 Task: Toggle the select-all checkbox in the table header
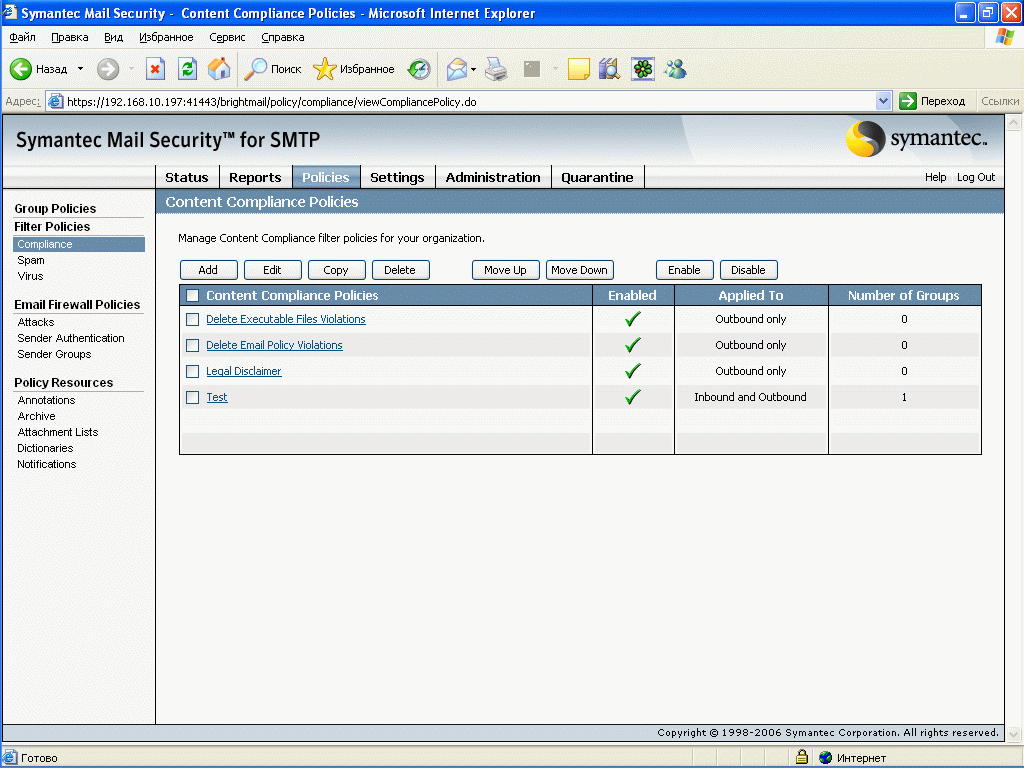click(193, 296)
